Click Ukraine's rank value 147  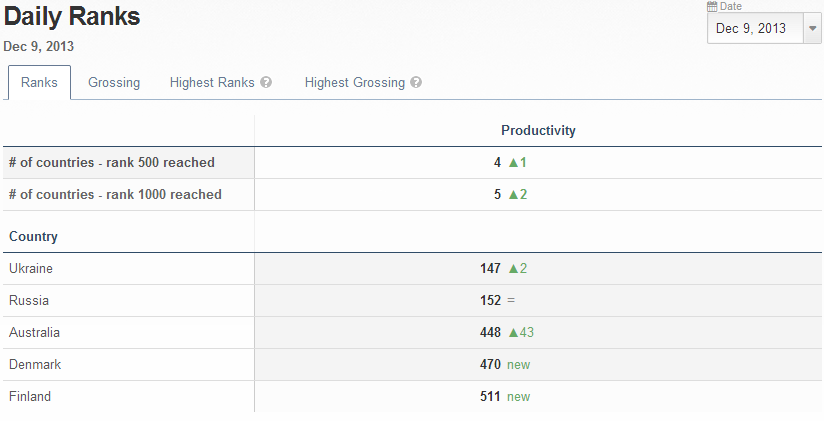coord(490,269)
